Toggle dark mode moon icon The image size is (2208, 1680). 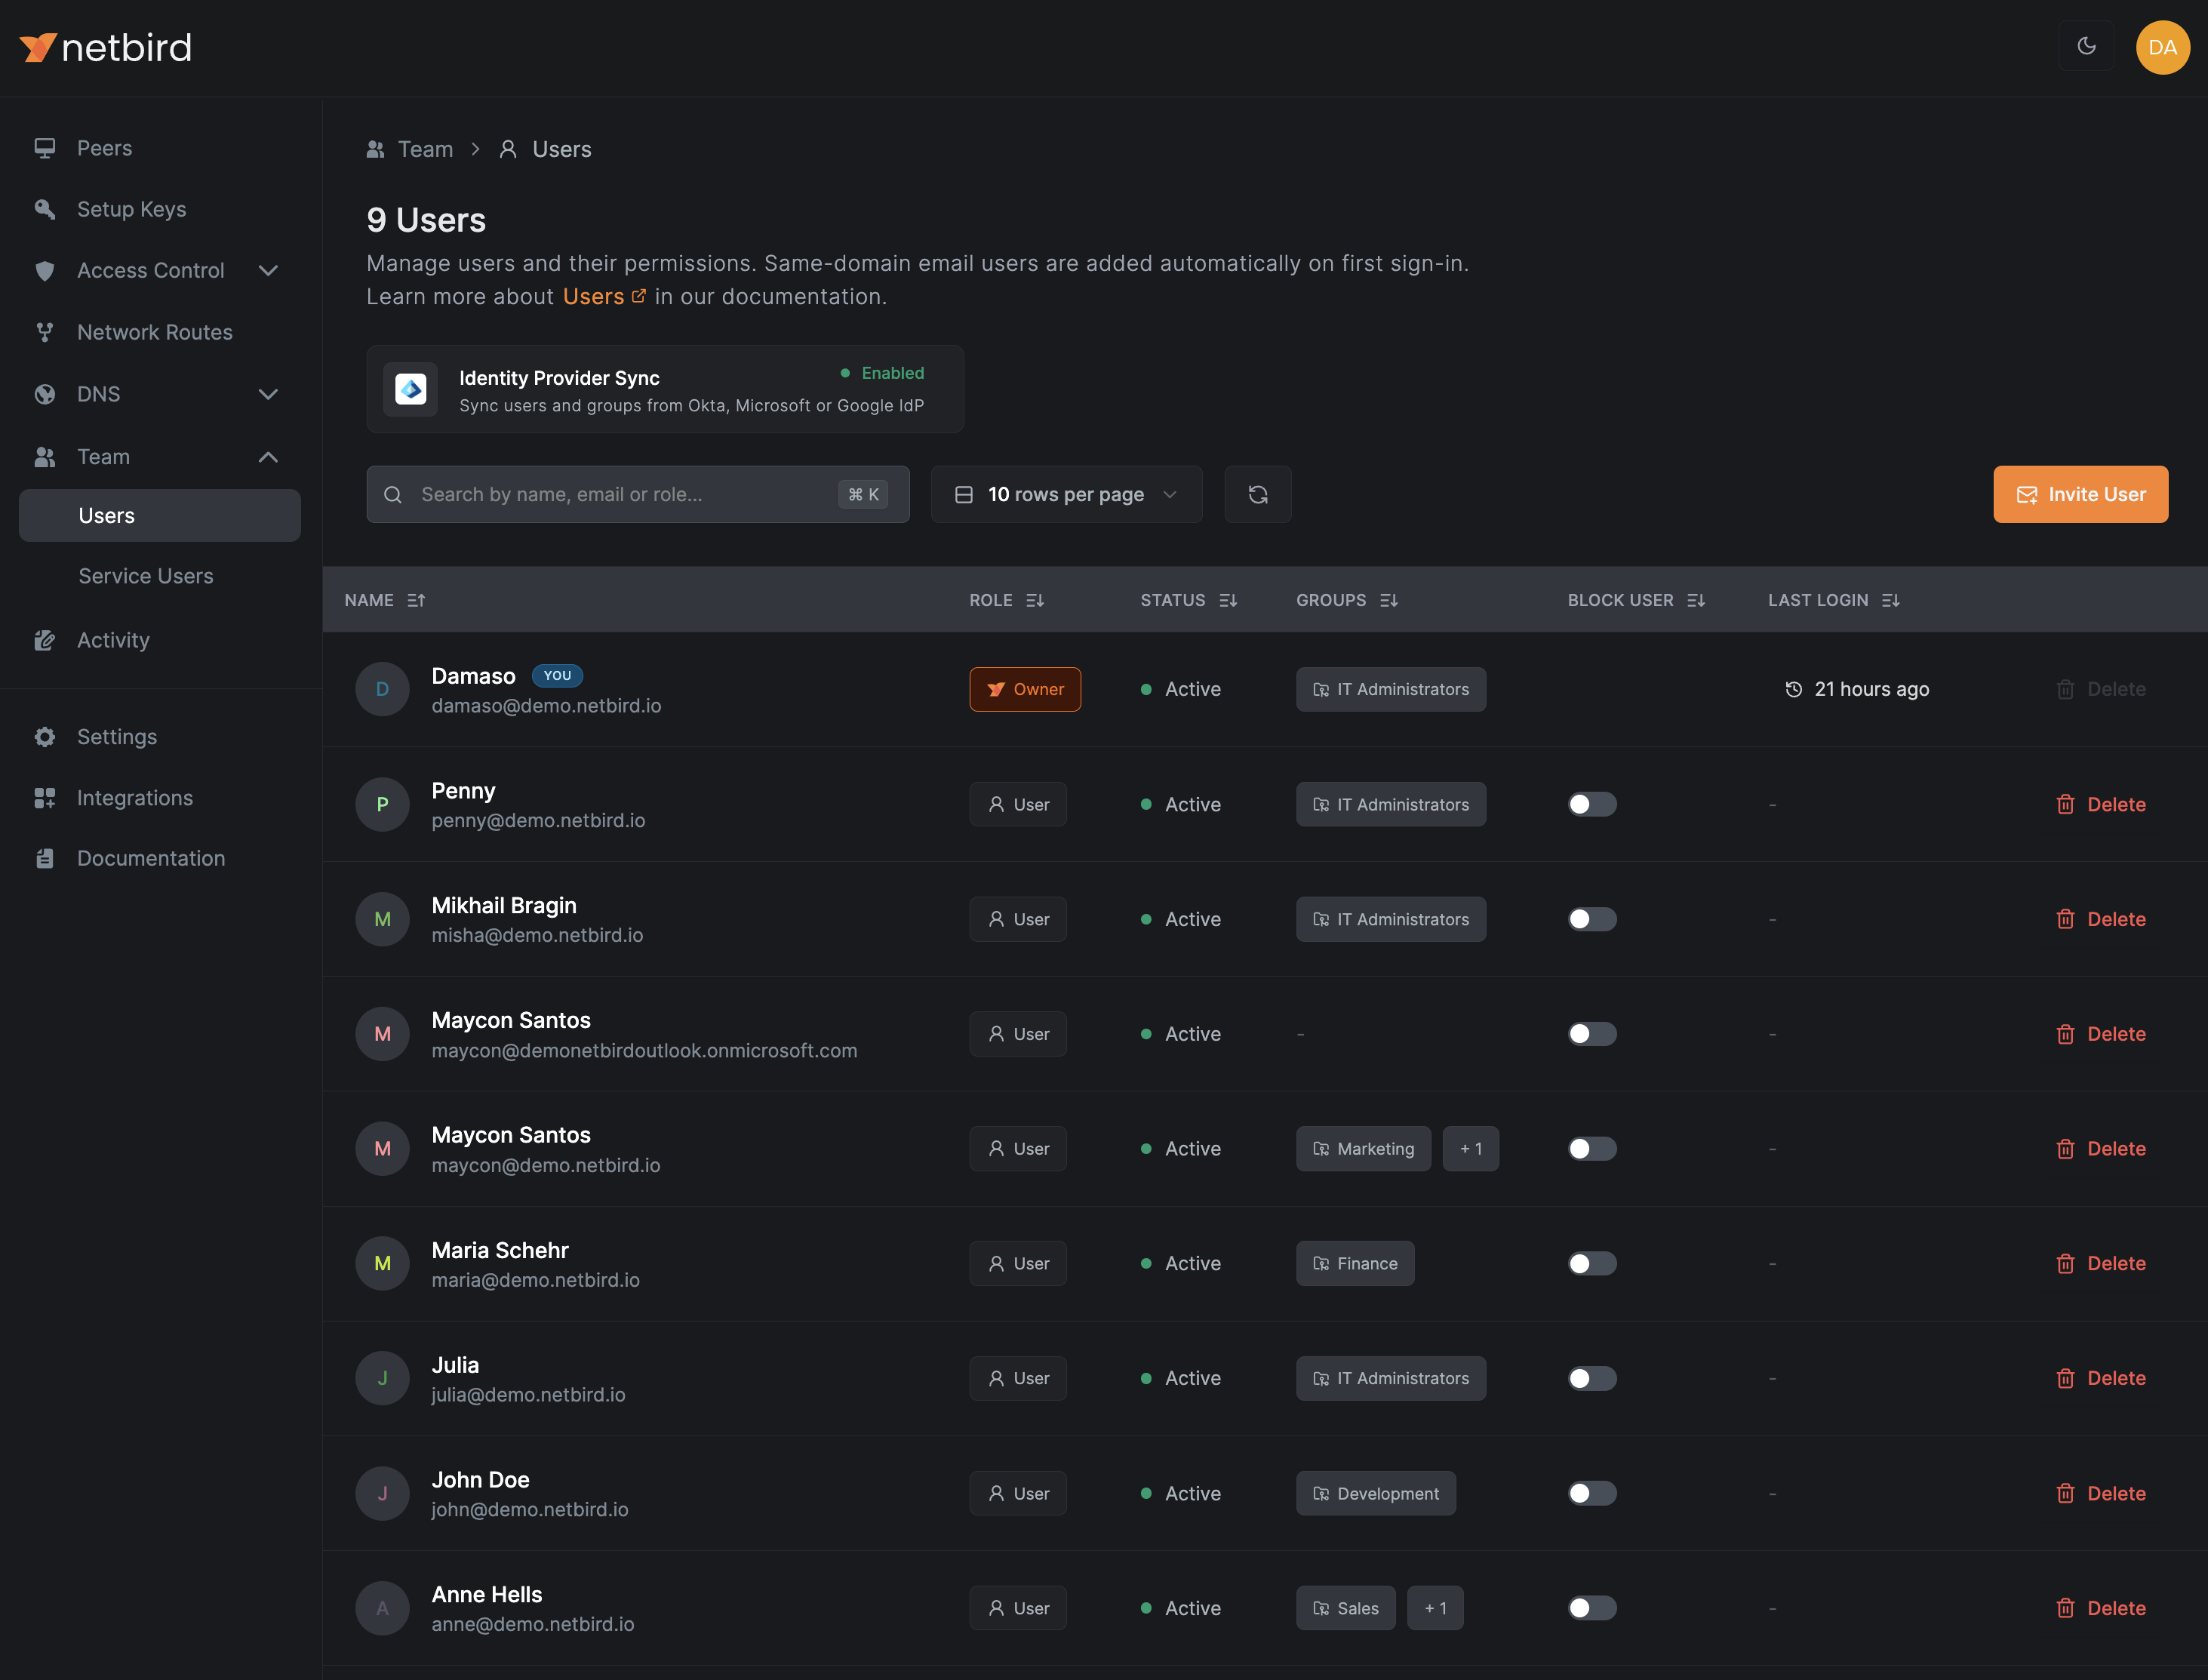[2086, 46]
